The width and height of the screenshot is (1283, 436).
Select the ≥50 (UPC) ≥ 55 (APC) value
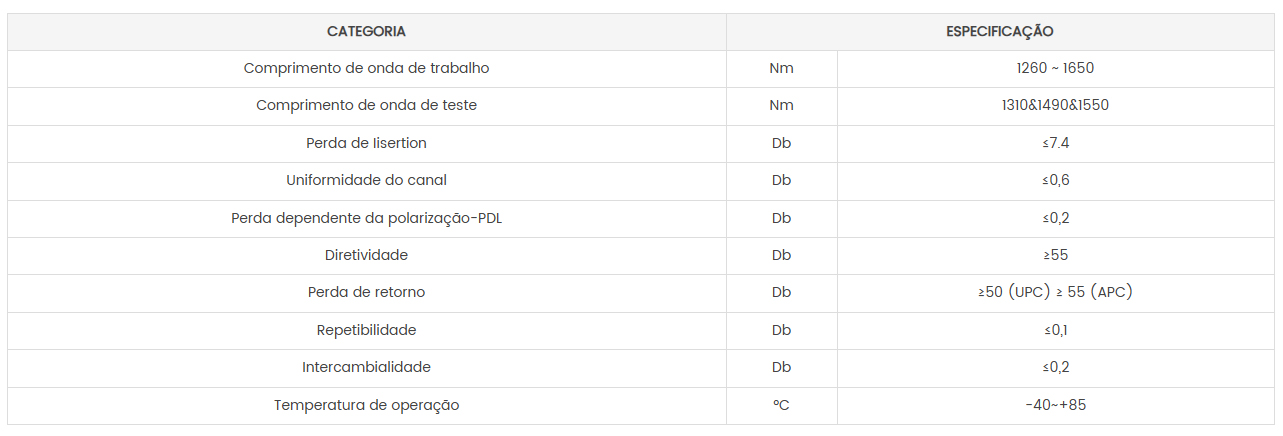(x=1056, y=293)
